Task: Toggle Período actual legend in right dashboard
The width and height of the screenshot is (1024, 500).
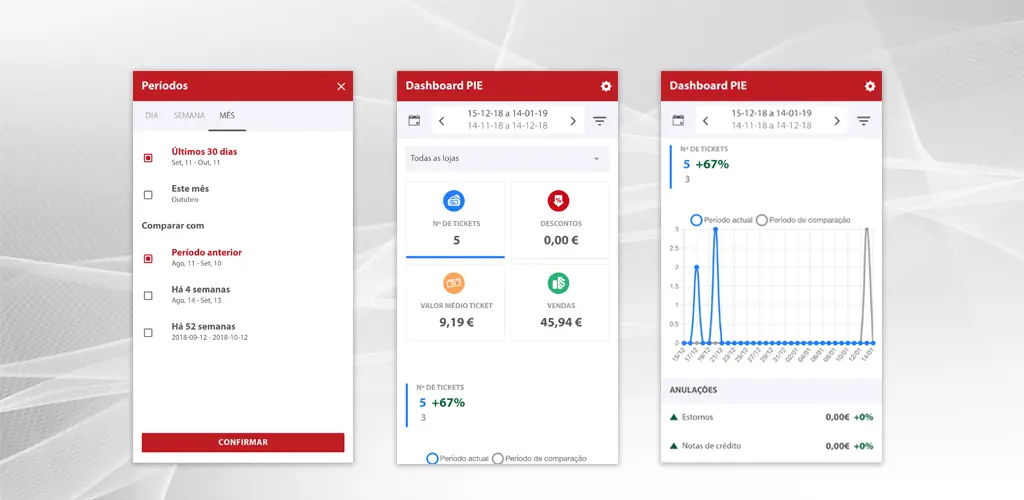Action: [721, 220]
